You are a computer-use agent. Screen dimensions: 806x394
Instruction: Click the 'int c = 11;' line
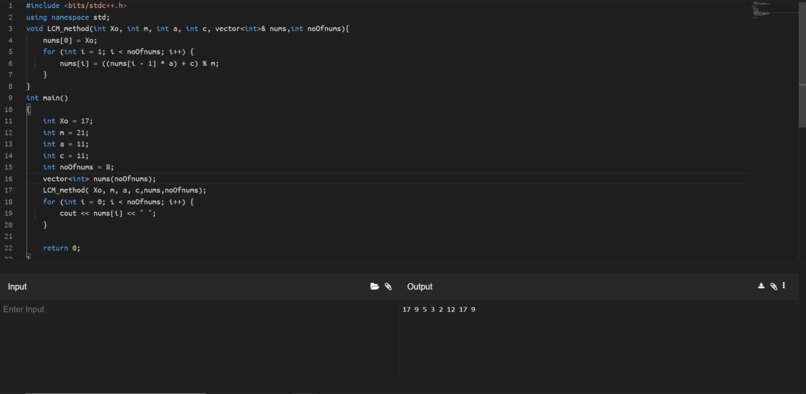66,155
